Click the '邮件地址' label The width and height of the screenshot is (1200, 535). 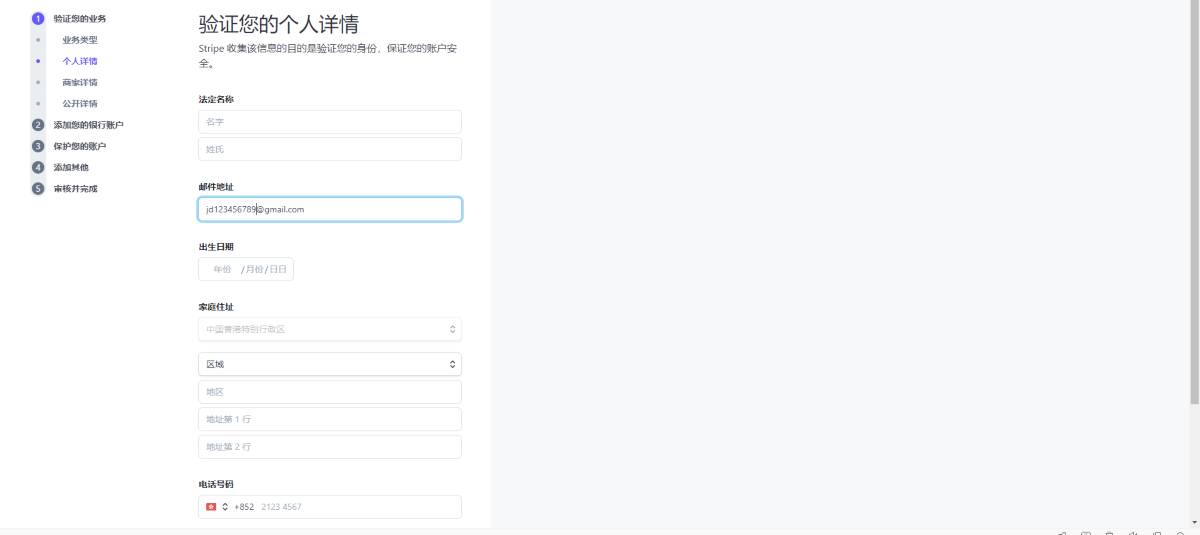click(x=216, y=186)
